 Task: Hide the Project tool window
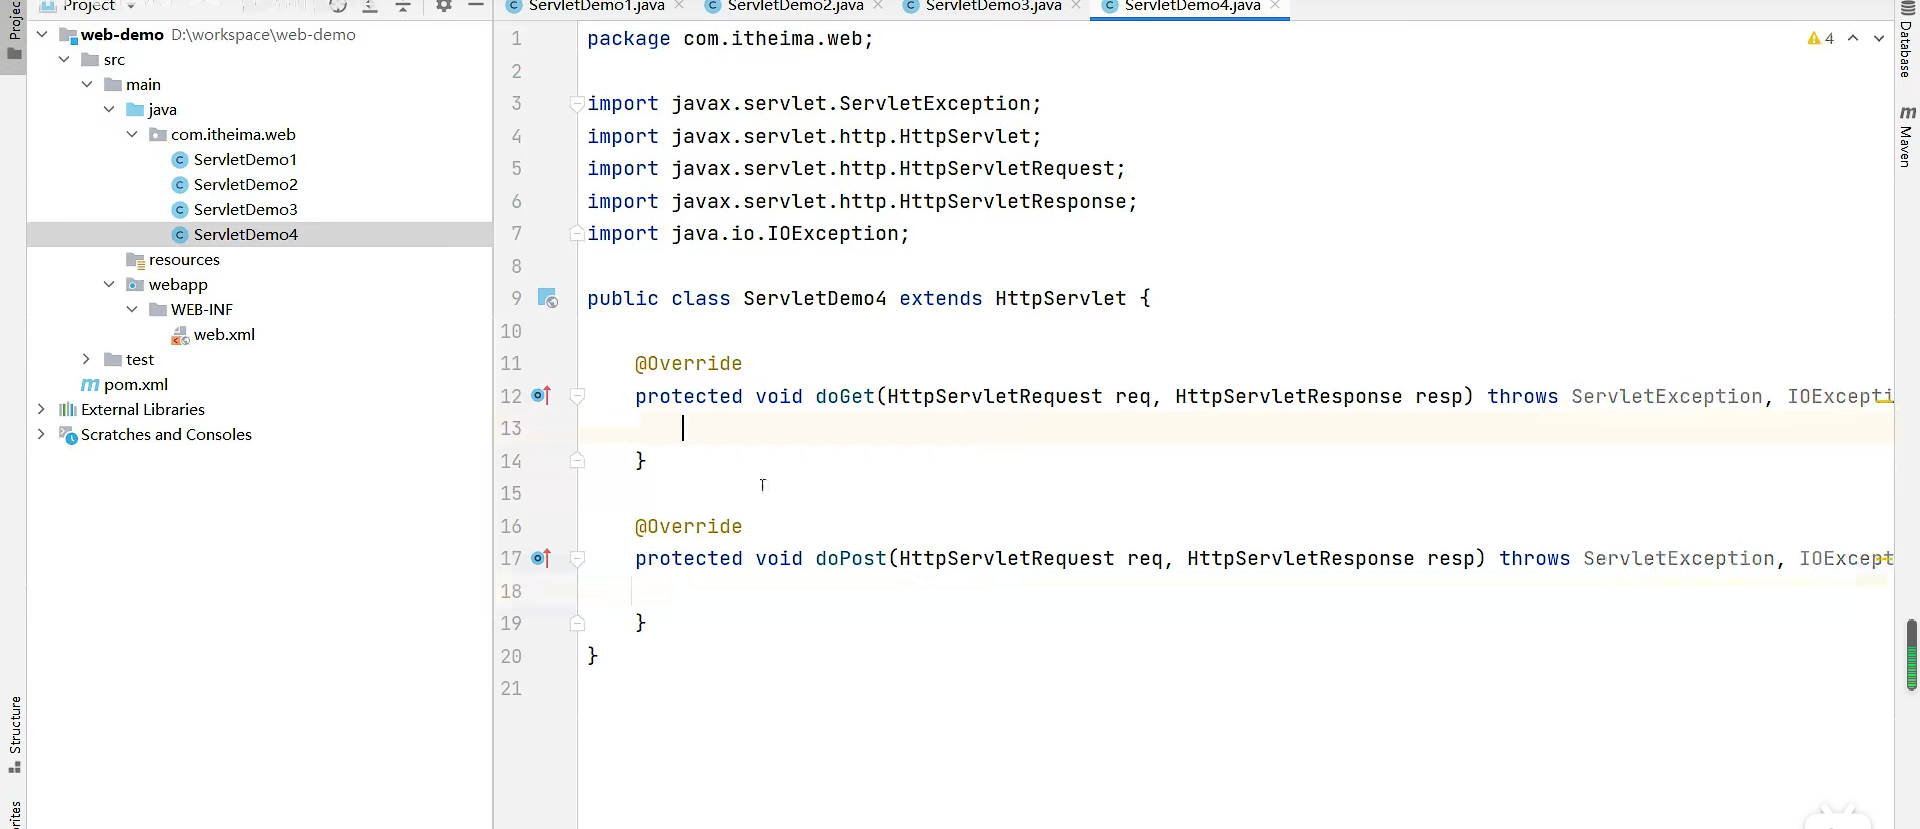pos(476,6)
